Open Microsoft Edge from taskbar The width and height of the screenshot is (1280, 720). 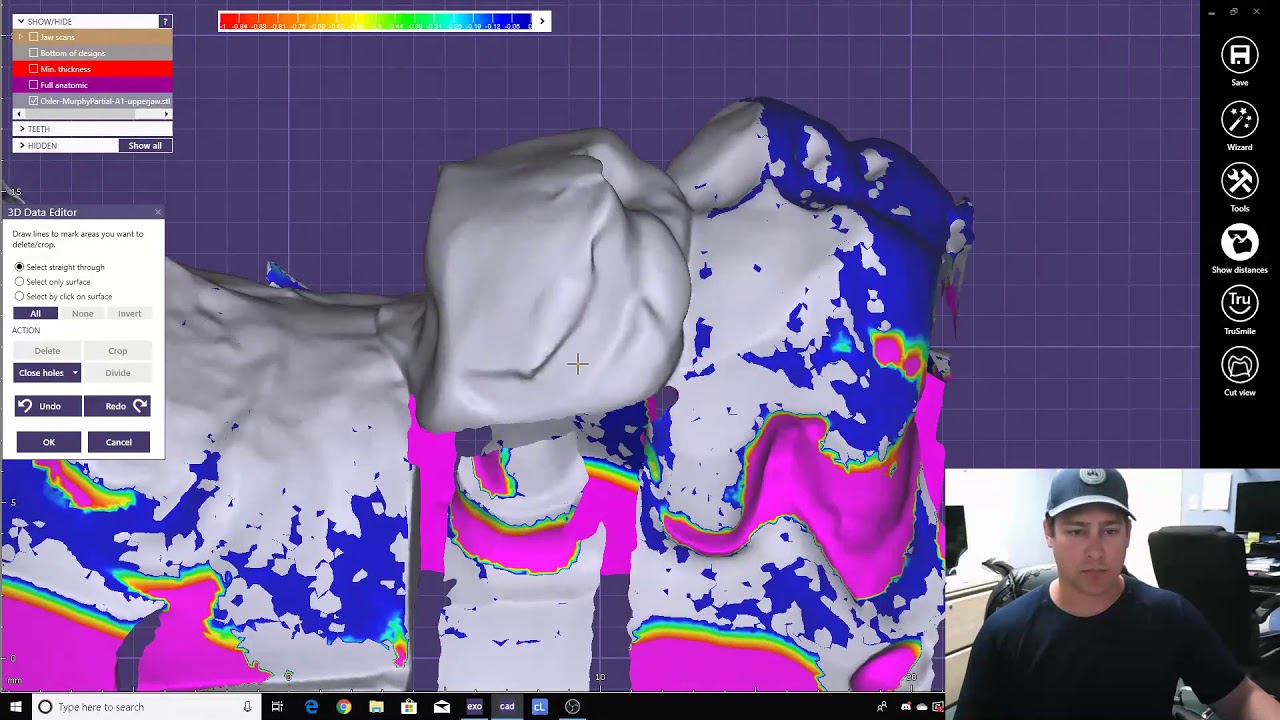click(311, 707)
